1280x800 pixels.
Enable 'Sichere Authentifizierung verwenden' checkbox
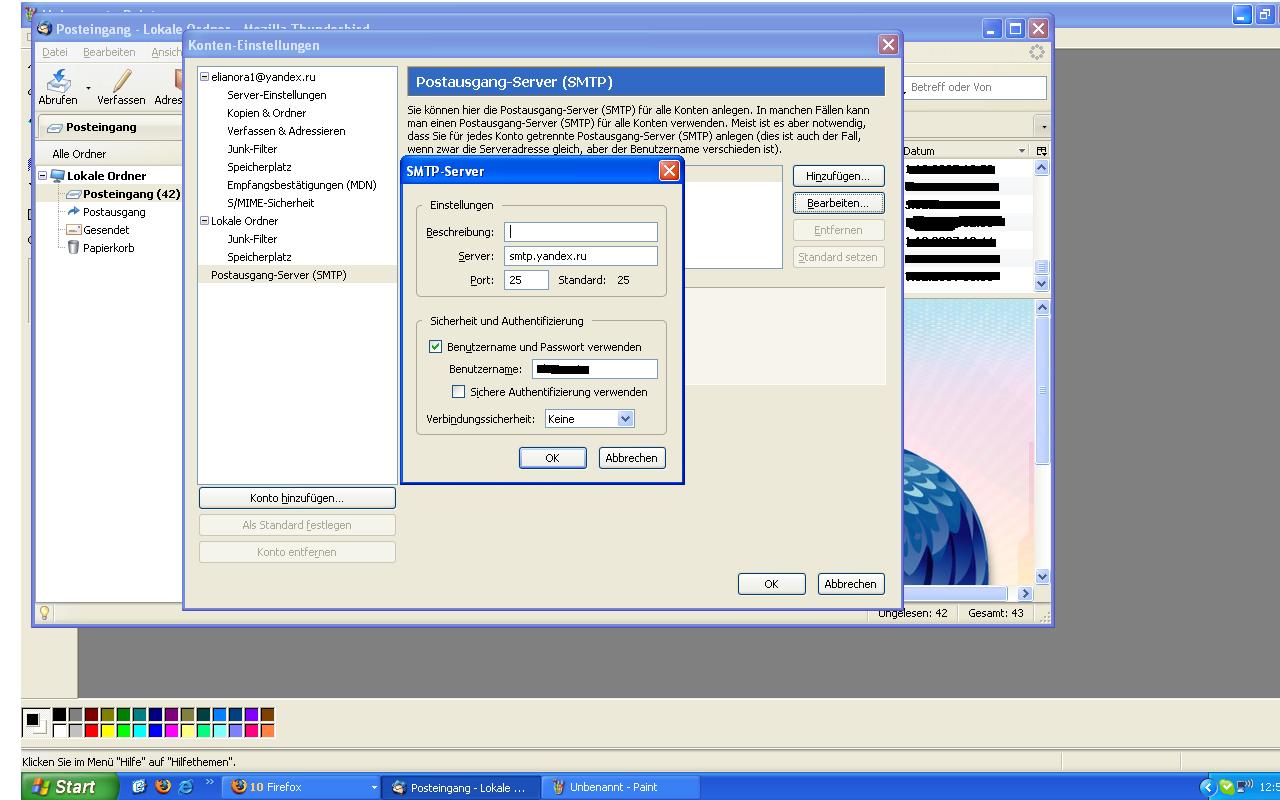coord(458,392)
